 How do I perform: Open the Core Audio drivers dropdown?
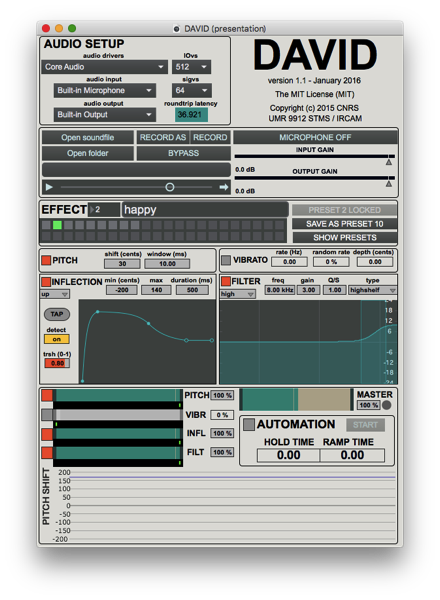104,67
